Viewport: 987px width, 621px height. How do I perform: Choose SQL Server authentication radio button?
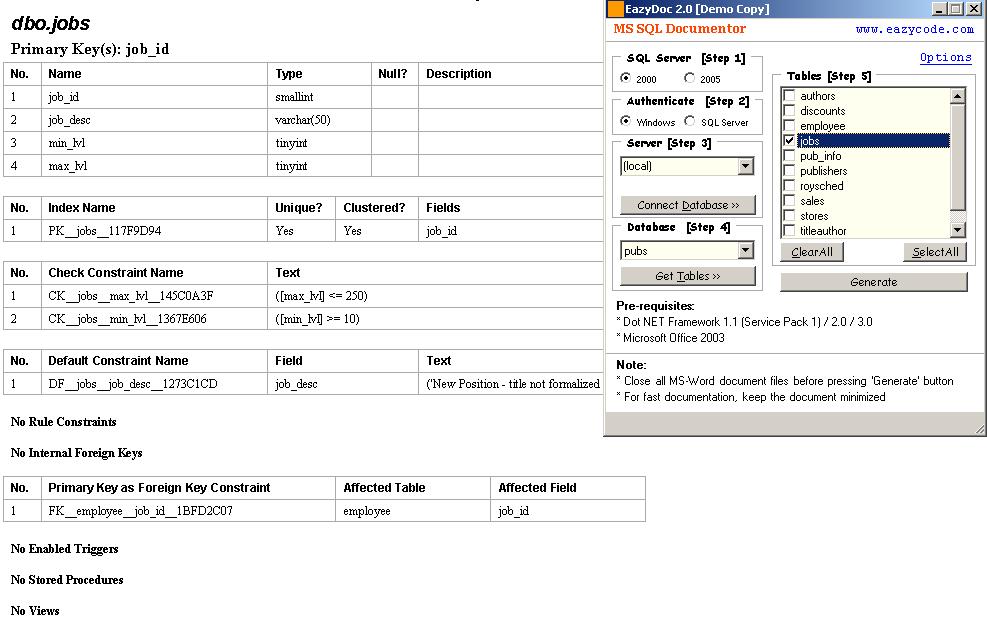click(x=690, y=121)
